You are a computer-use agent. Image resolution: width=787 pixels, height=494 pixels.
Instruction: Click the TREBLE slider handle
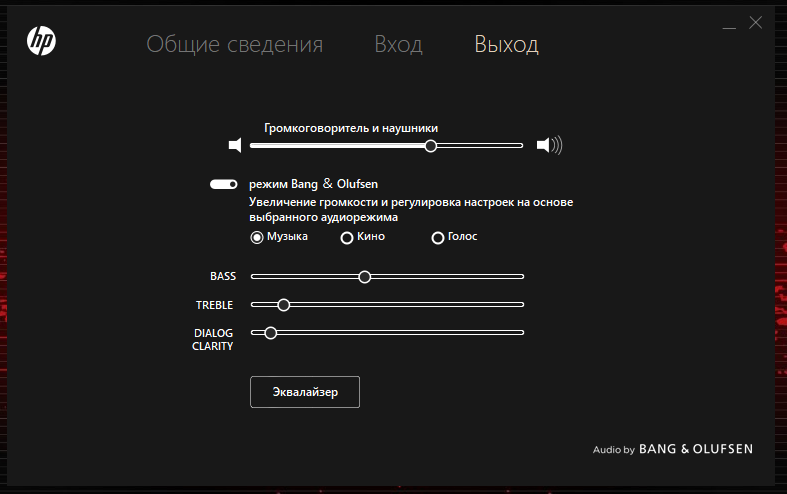pyautogui.click(x=284, y=305)
